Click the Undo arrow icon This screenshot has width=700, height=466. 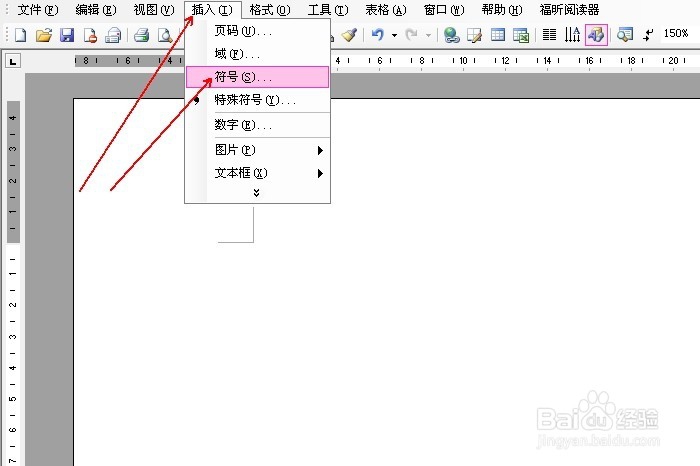[378, 35]
